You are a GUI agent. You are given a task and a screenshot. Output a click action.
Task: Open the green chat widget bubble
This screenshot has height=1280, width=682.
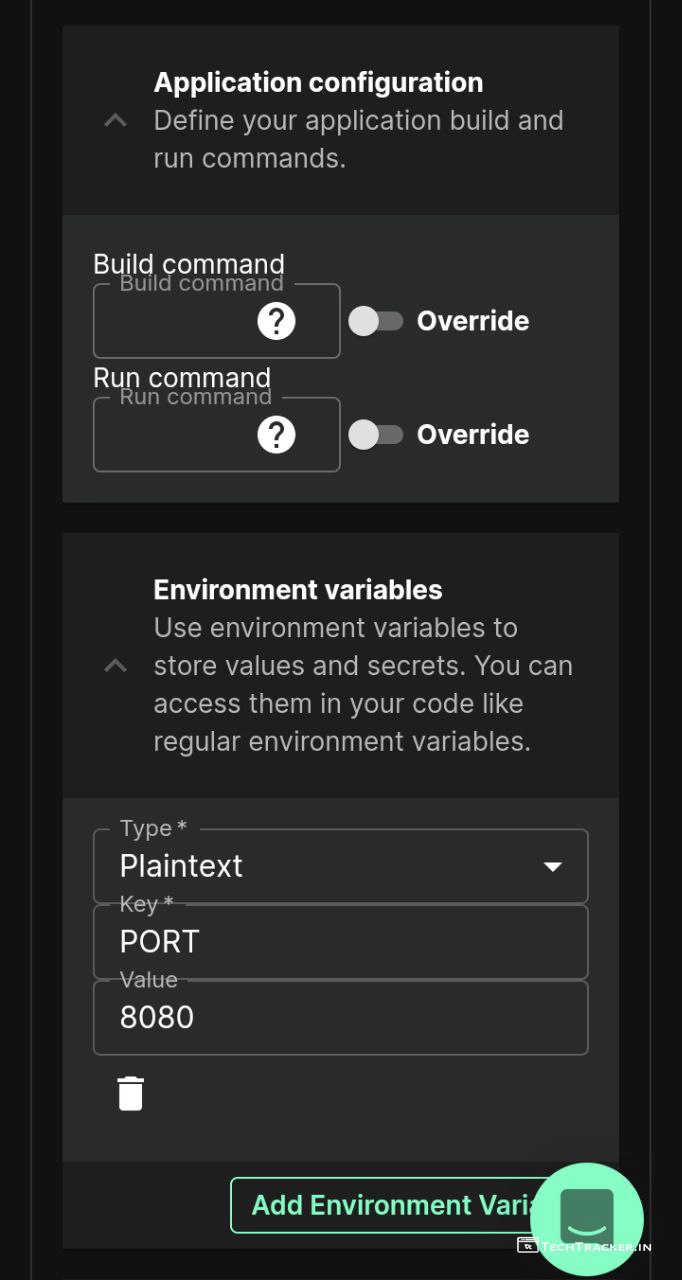[x=586, y=1218]
